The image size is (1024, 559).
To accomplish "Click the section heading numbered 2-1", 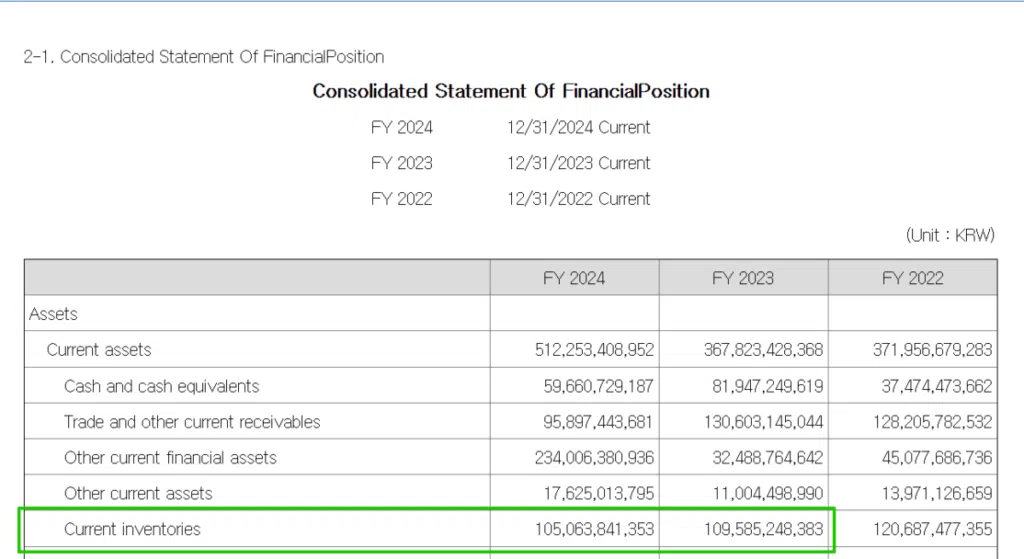I will [x=204, y=57].
